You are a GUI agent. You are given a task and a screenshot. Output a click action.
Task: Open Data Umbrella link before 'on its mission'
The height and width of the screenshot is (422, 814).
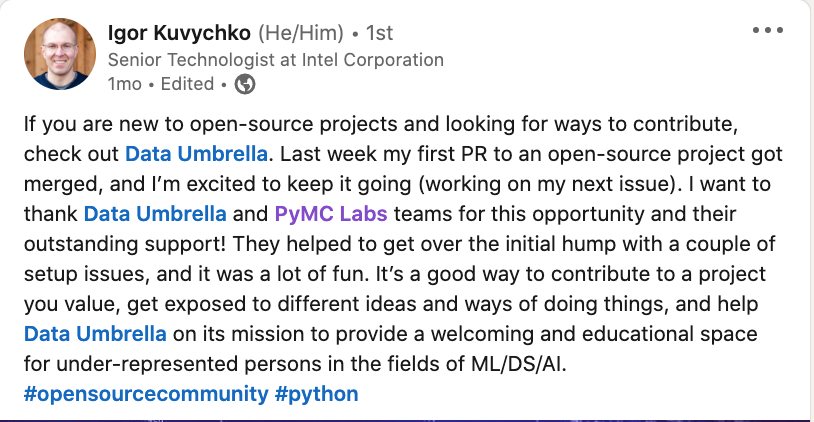(x=94, y=333)
